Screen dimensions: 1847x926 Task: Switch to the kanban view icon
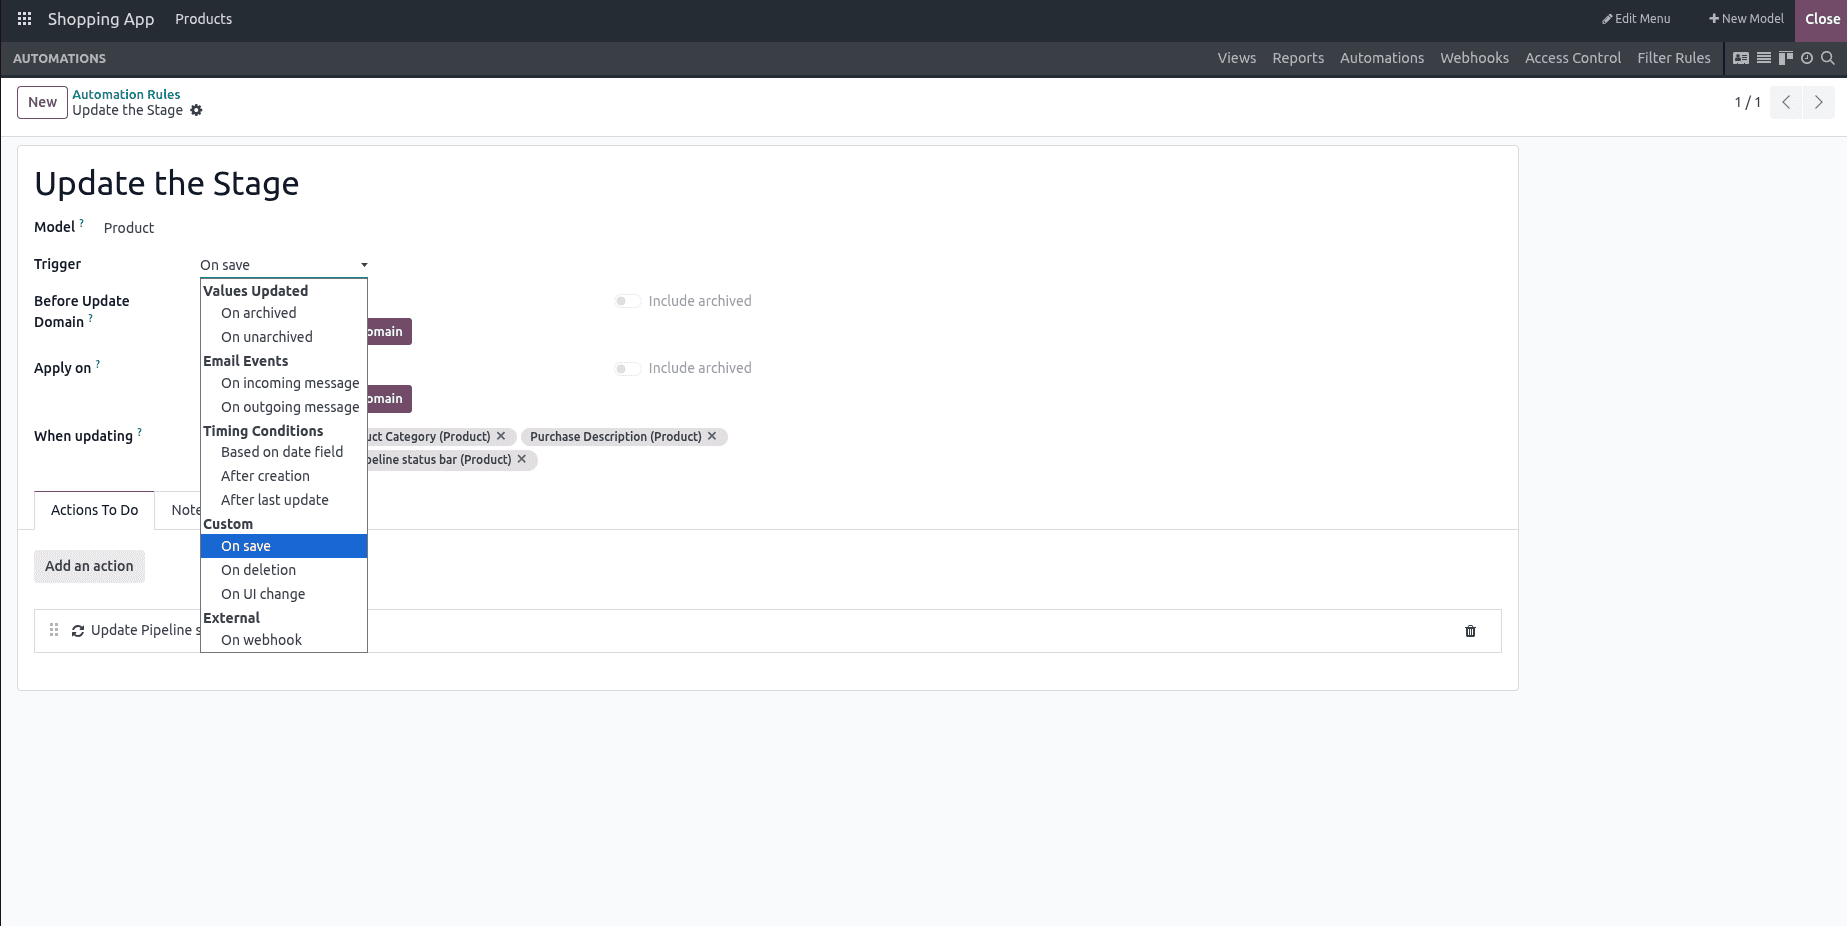[1786, 58]
